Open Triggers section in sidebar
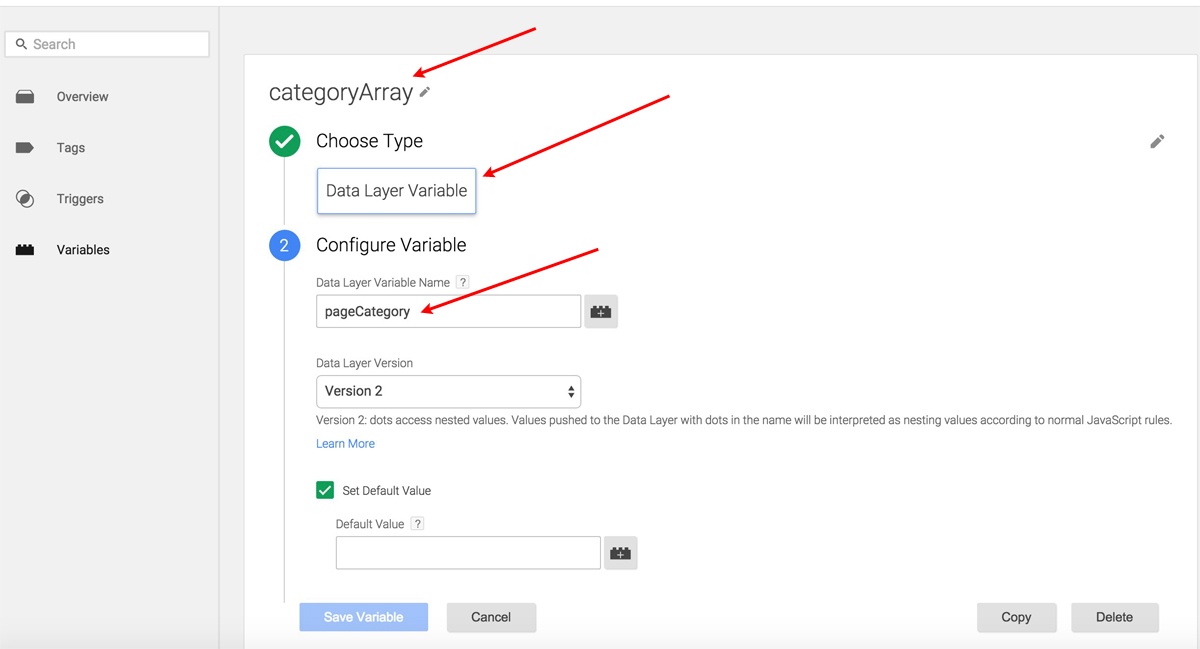This screenshot has width=1200, height=649. pyautogui.click(x=80, y=199)
